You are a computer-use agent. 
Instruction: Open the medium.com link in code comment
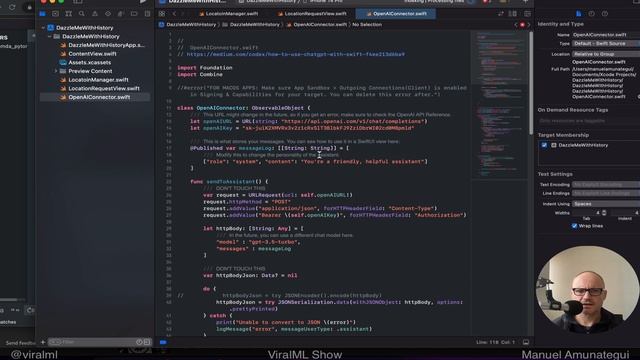tap(296, 54)
